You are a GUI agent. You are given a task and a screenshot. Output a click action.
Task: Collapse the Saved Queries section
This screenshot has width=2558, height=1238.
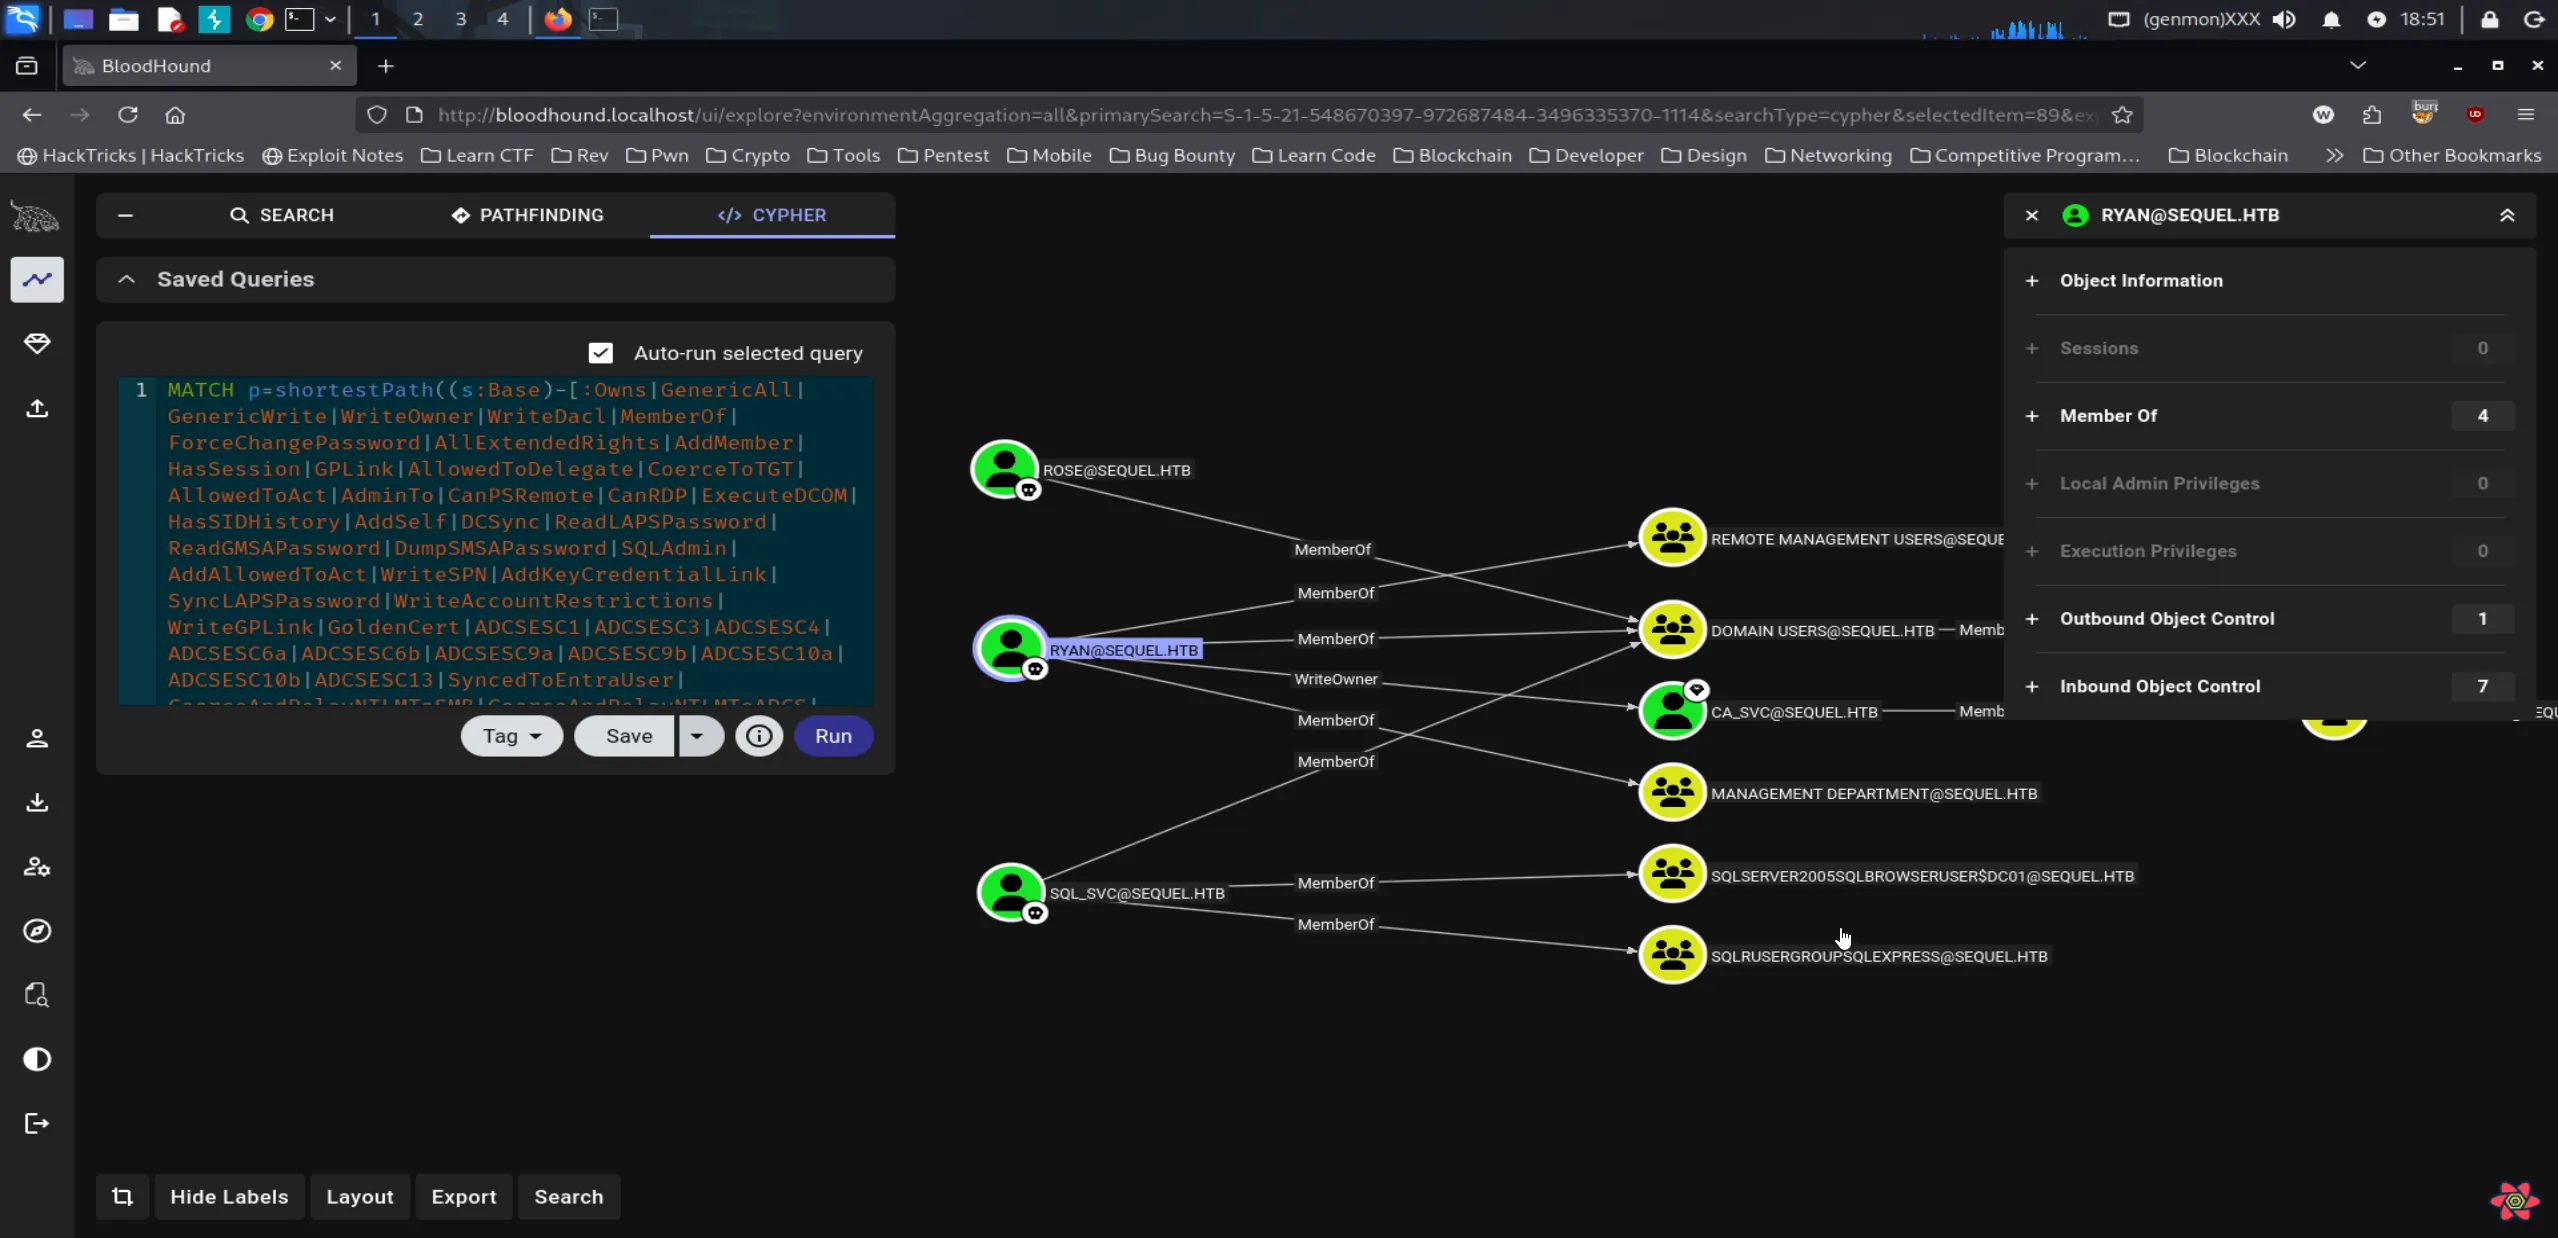click(x=127, y=280)
